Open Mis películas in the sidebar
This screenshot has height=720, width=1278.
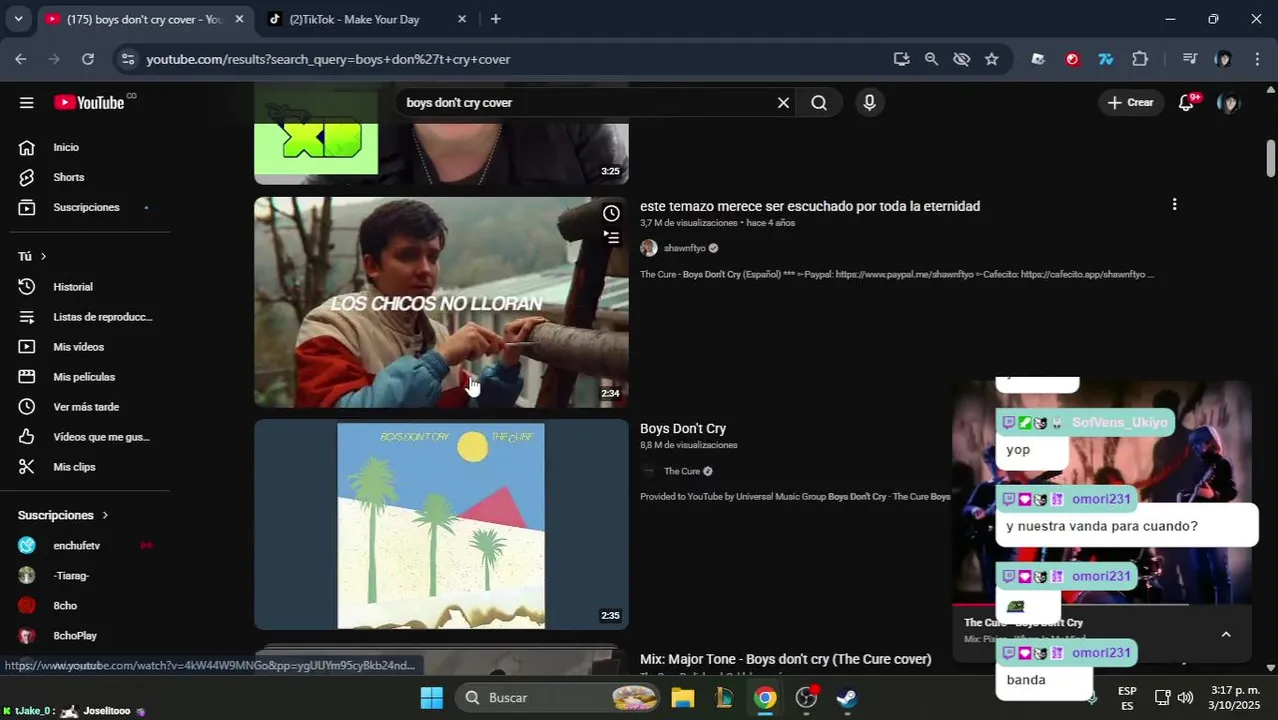[x=85, y=377]
